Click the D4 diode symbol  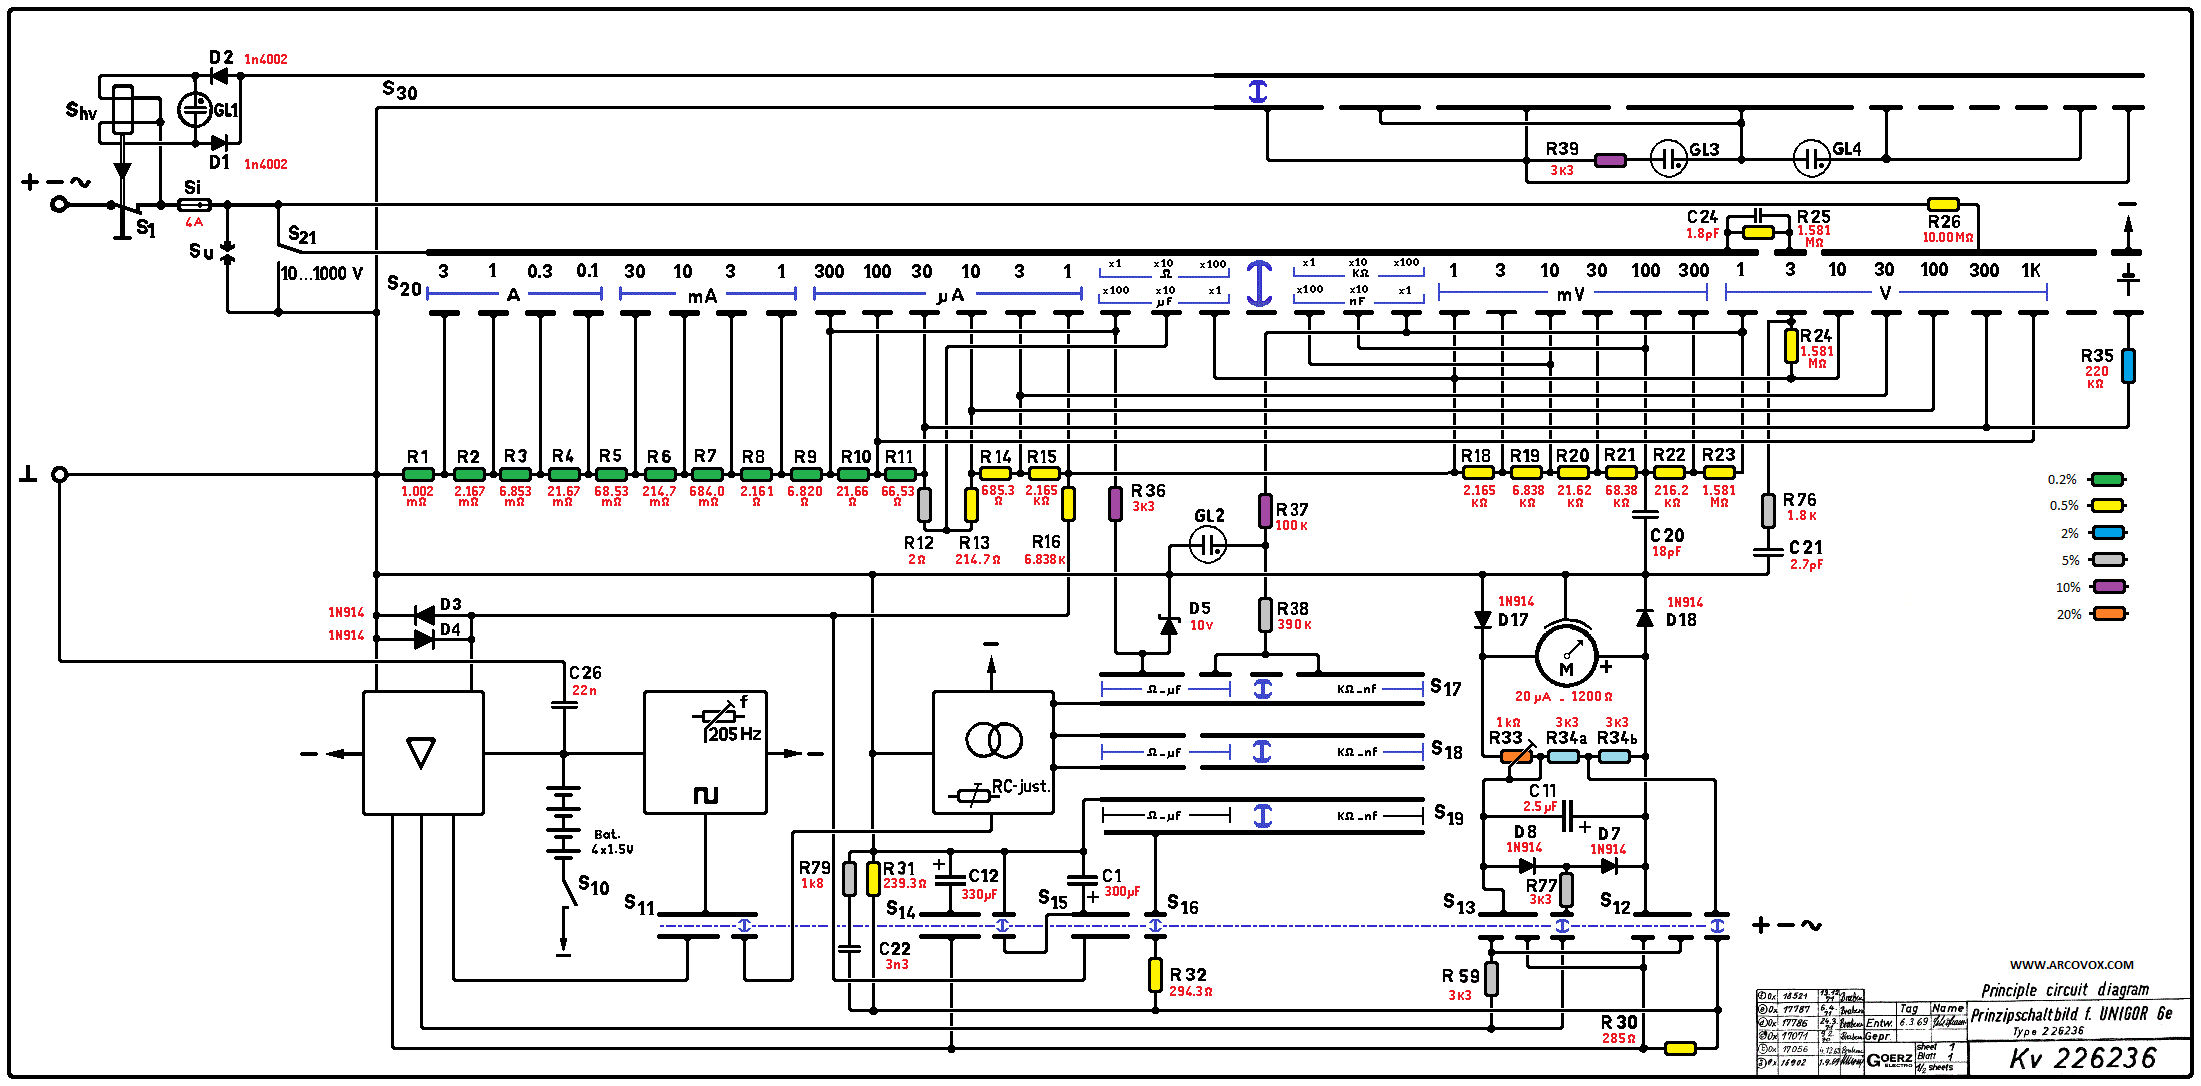[424, 638]
